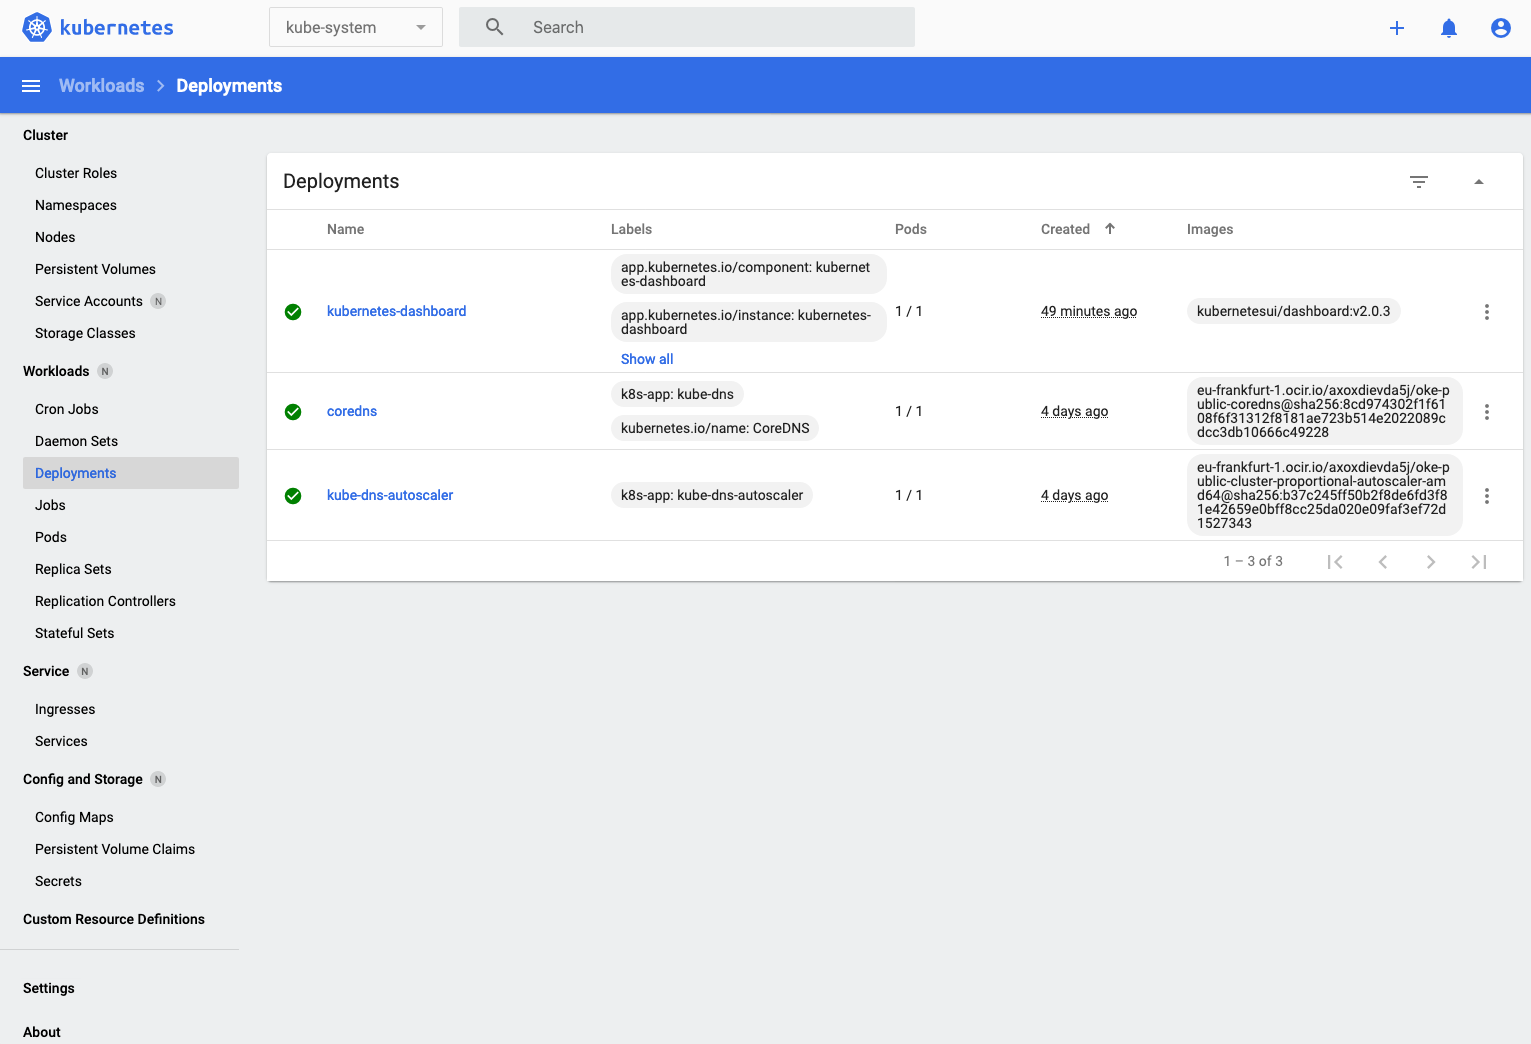The image size is (1531, 1044).
Task: Click status check icon for kubernetes-dashboard
Action: tap(293, 312)
